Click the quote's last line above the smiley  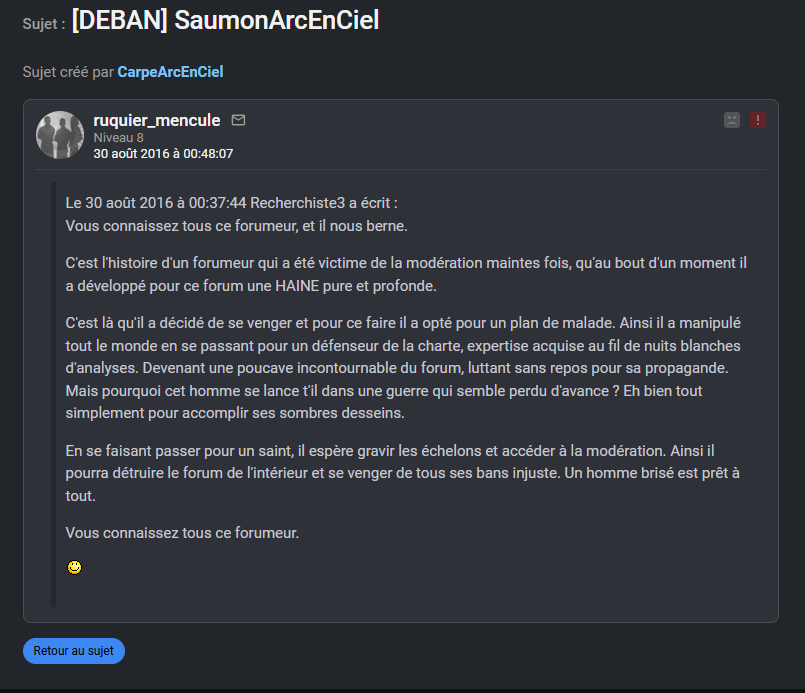click(x=182, y=532)
